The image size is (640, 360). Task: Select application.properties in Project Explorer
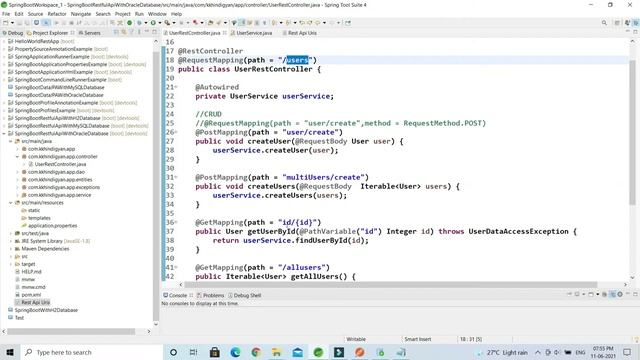click(52, 226)
